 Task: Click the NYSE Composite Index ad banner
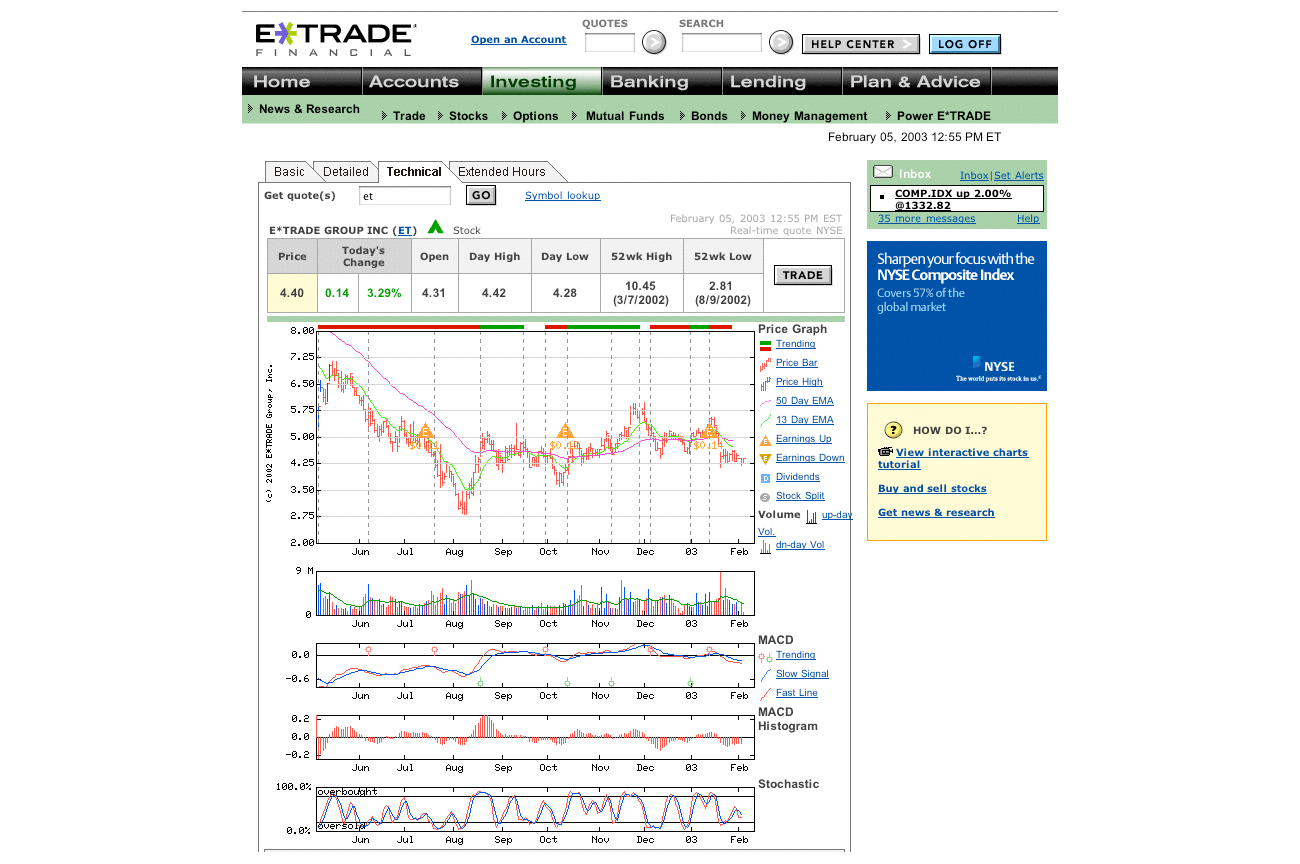pos(957,316)
